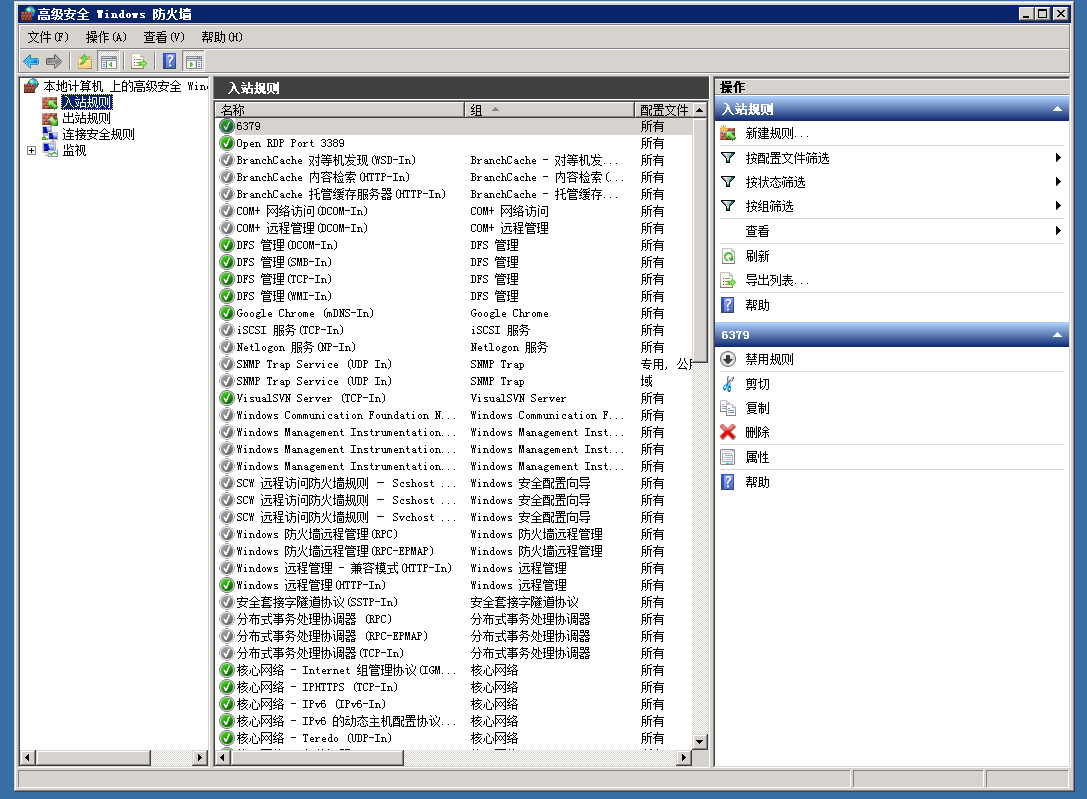Screen dimensions: 1087x799
Task: Open the 按状态筛选 submenu arrow
Action: pyautogui.click(x=1059, y=182)
